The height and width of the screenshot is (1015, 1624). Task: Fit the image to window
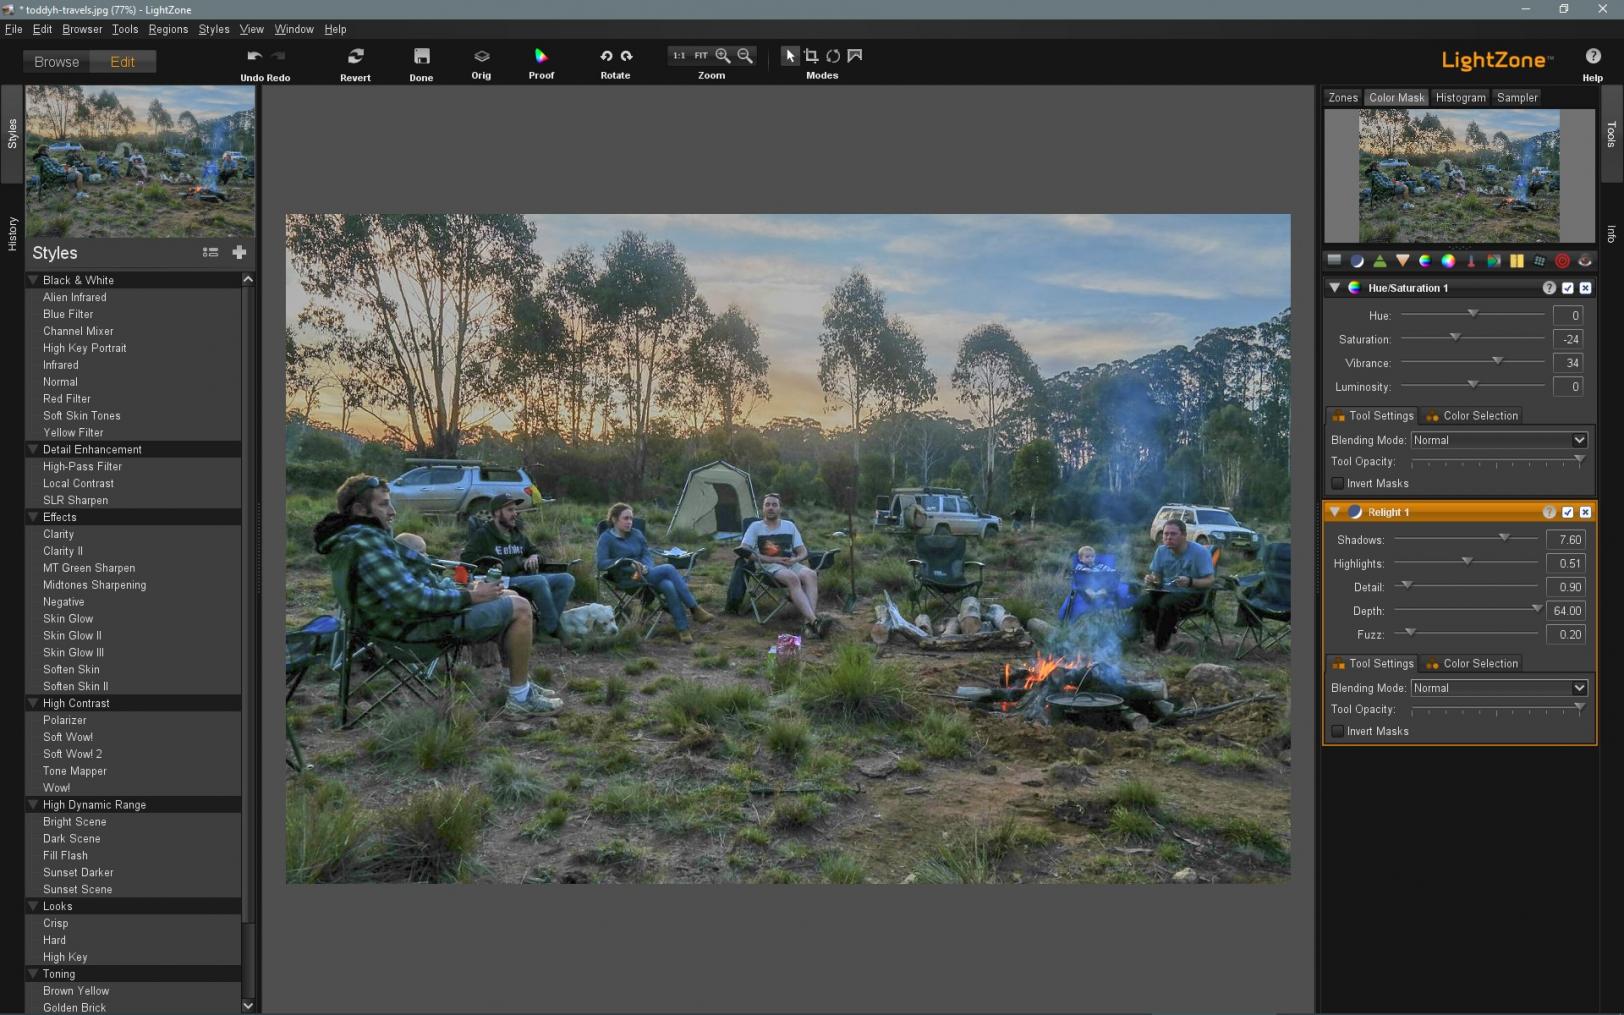click(701, 56)
